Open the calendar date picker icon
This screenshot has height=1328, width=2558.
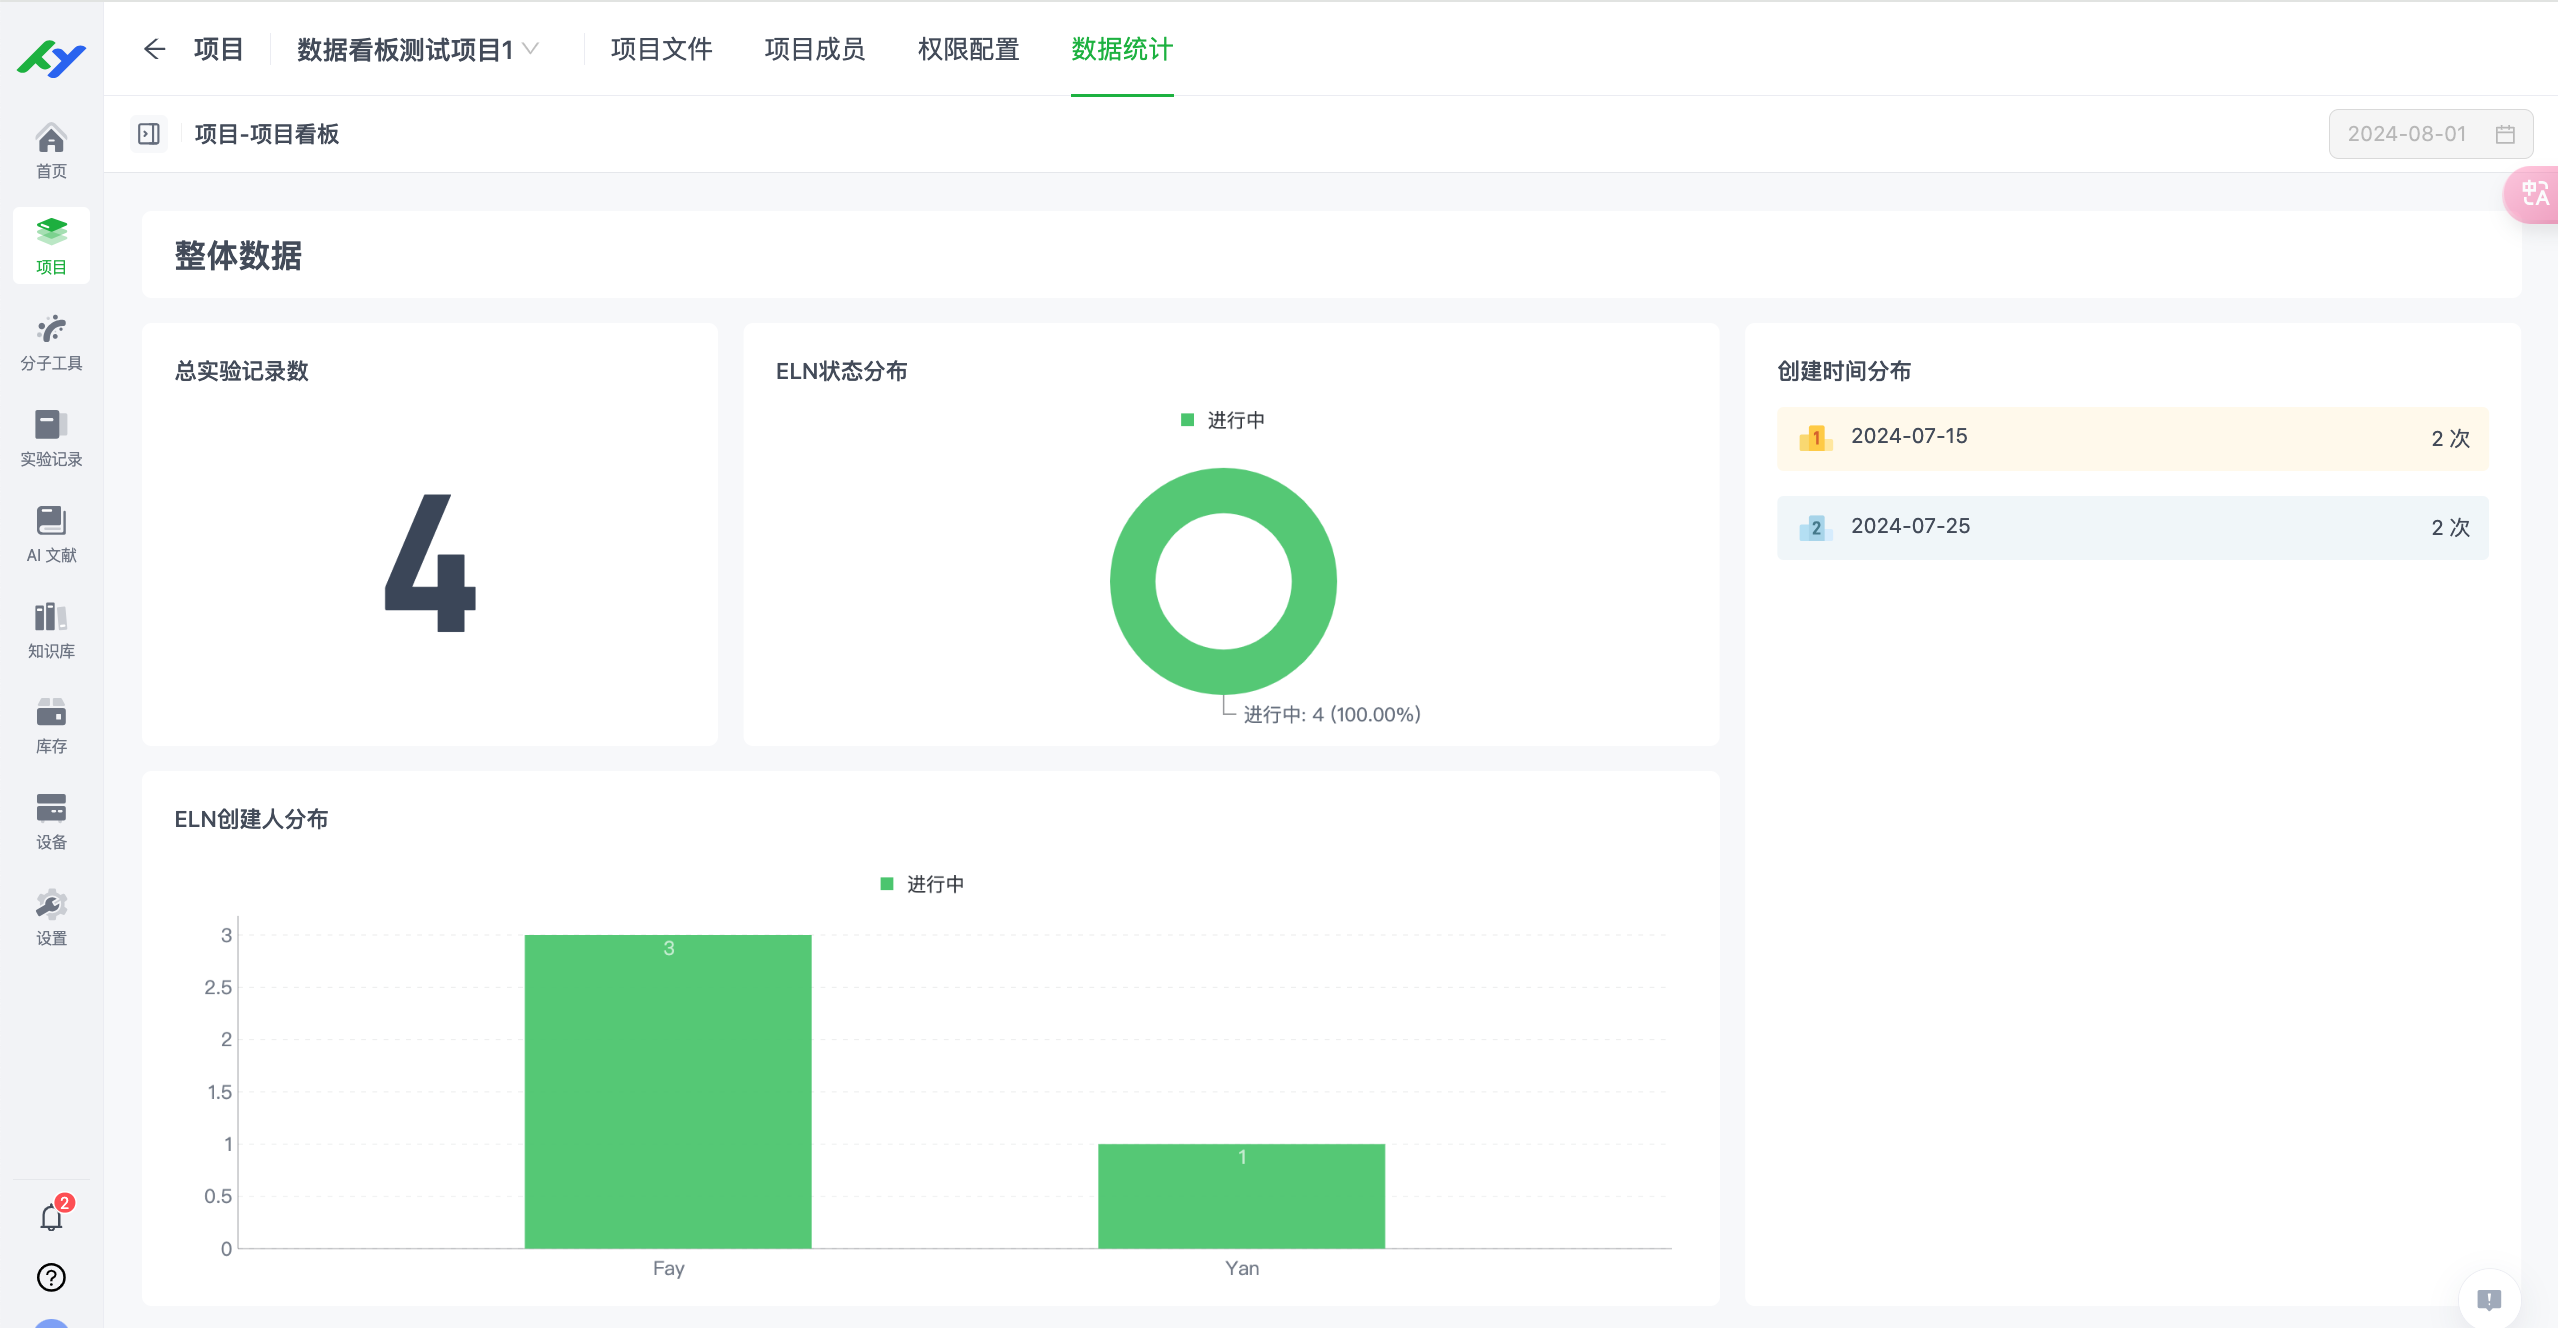click(x=2505, y=134)
